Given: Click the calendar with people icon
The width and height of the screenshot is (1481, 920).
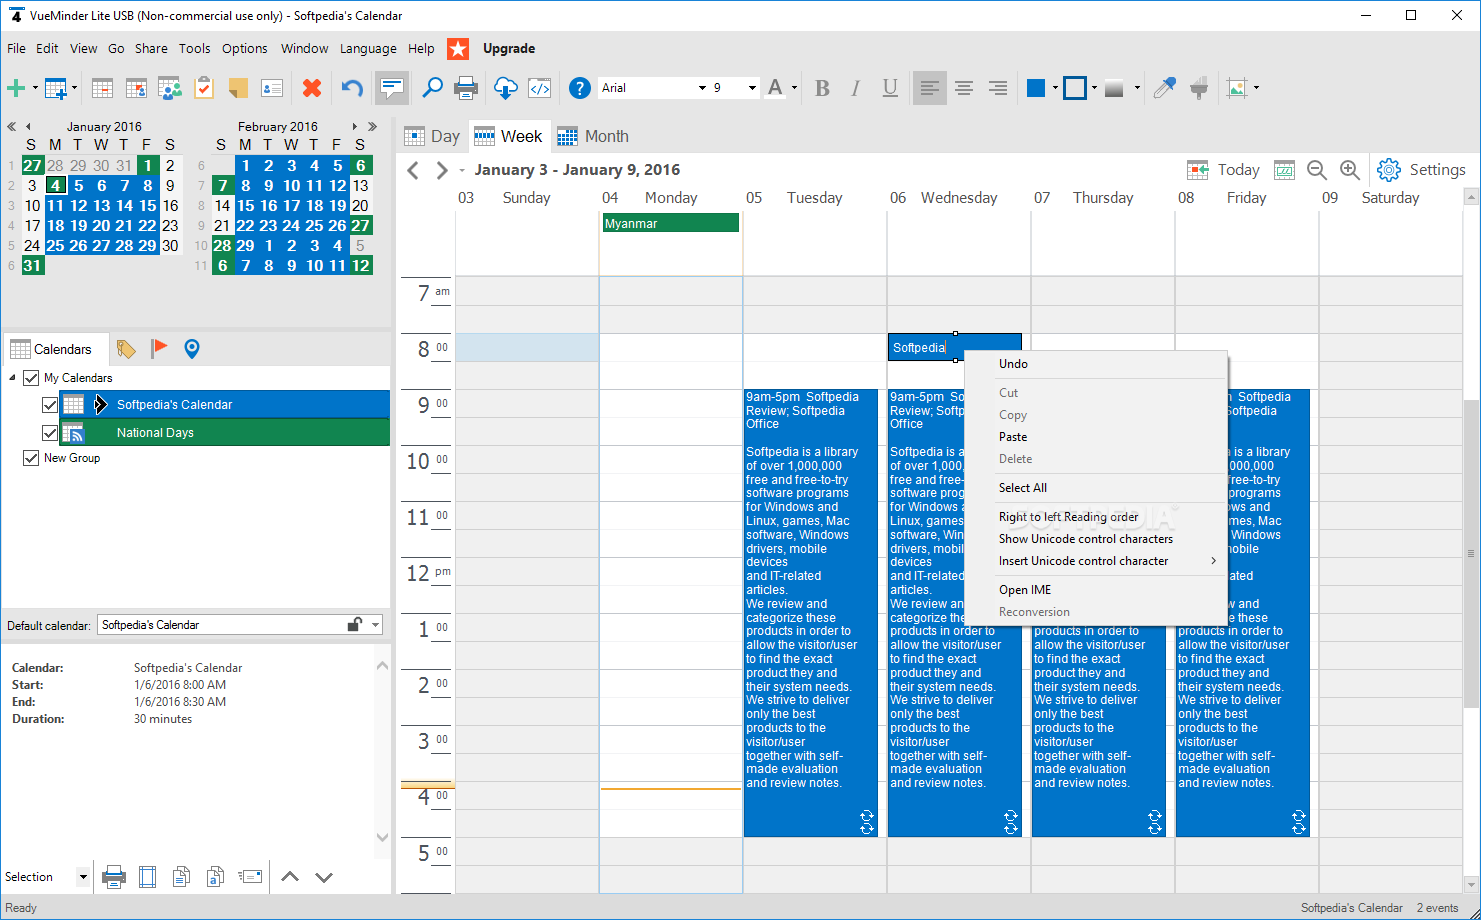Looking at the screenshot, I should click(x=169, y=88).
